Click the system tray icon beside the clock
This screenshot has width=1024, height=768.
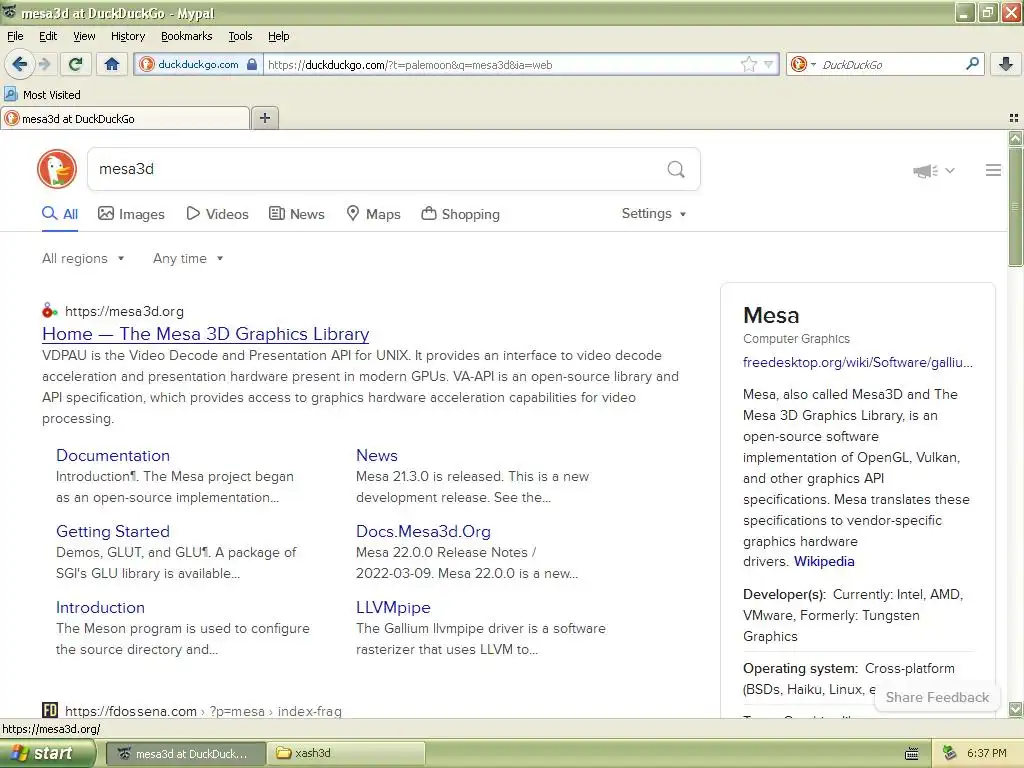[950, 754]
